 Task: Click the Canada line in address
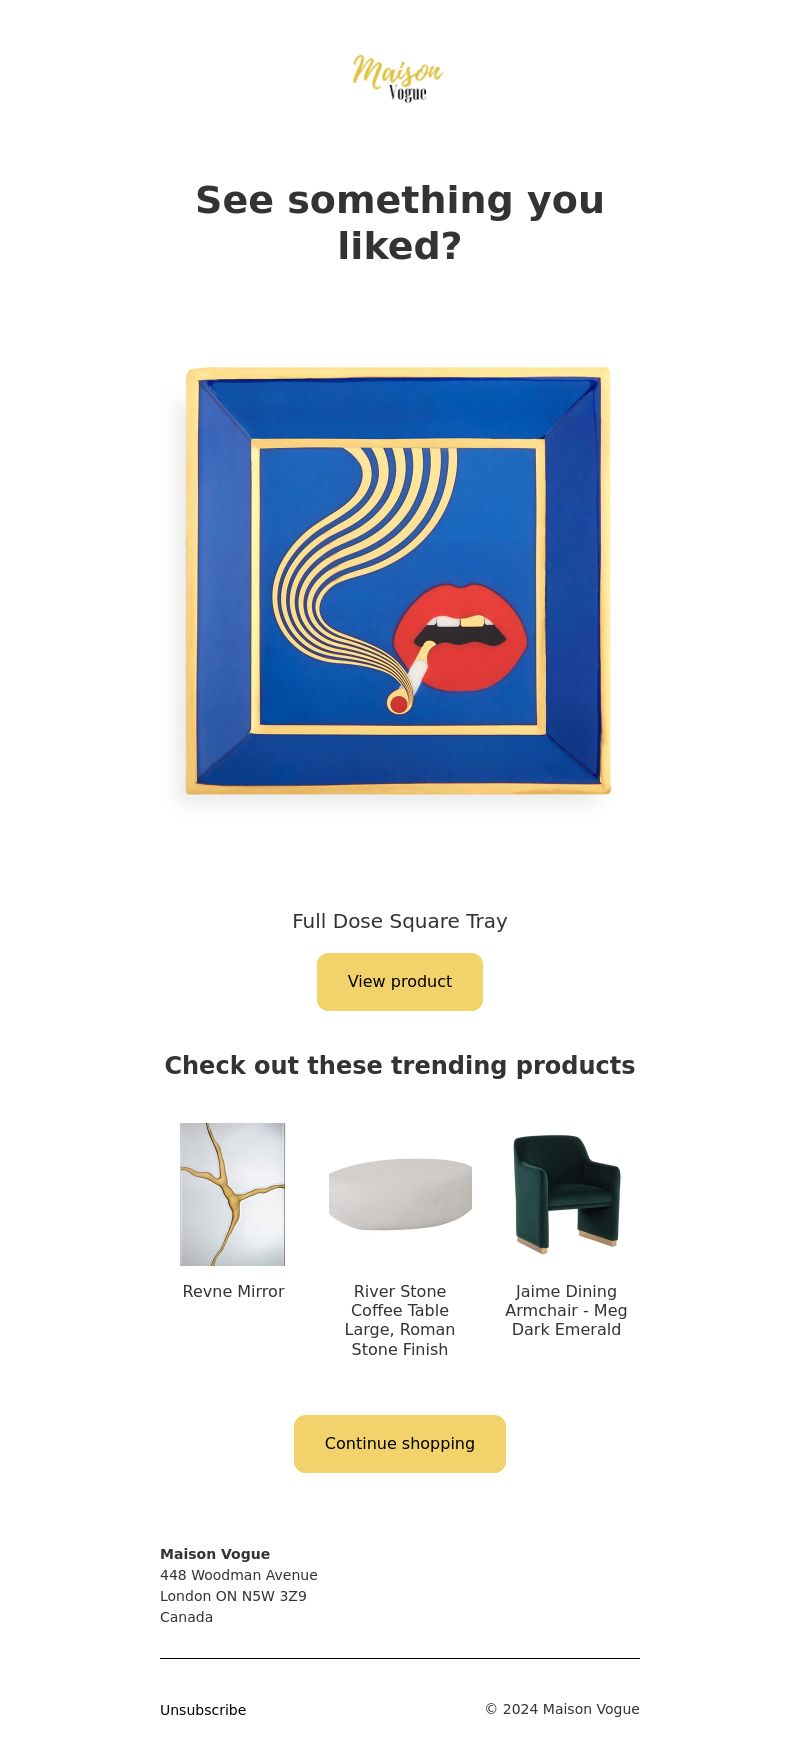click(186, 1617)
